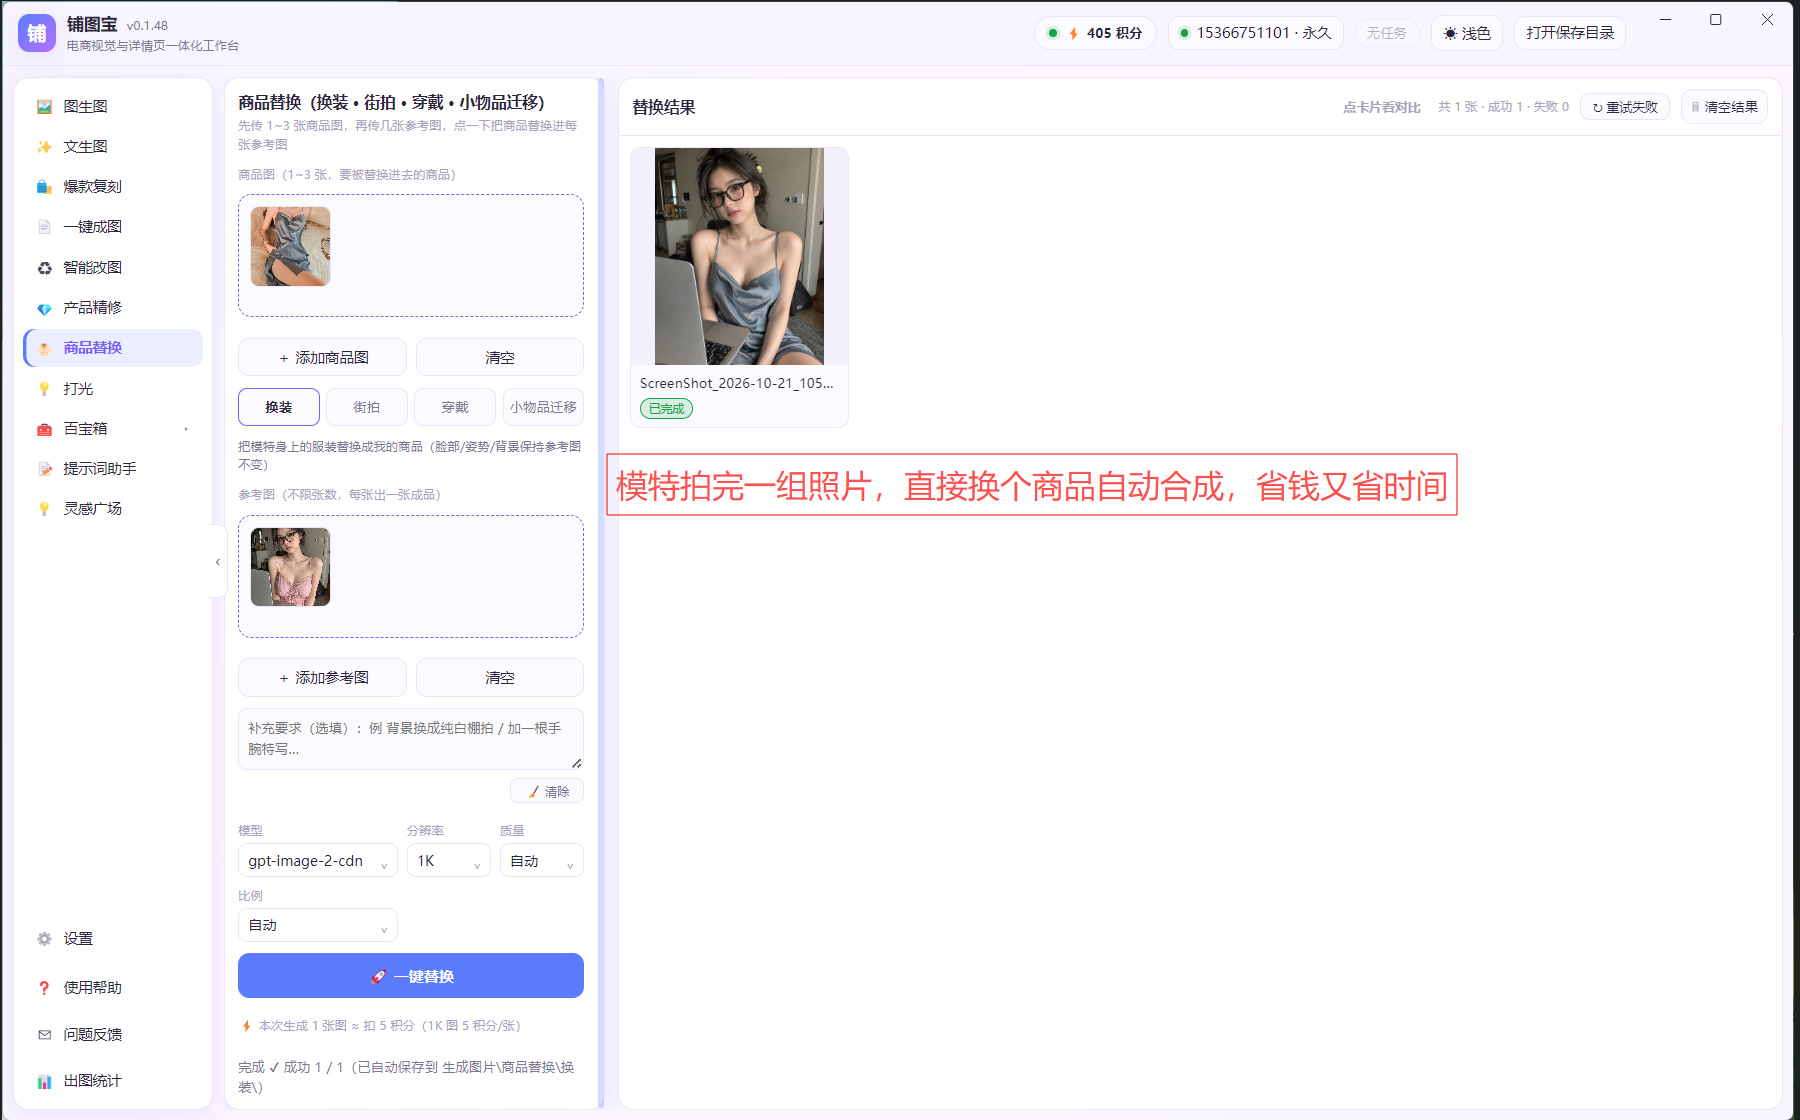Screen dimensions: 1800x1120
Task: Select the 穿戴 mode option
Action: 455,407
